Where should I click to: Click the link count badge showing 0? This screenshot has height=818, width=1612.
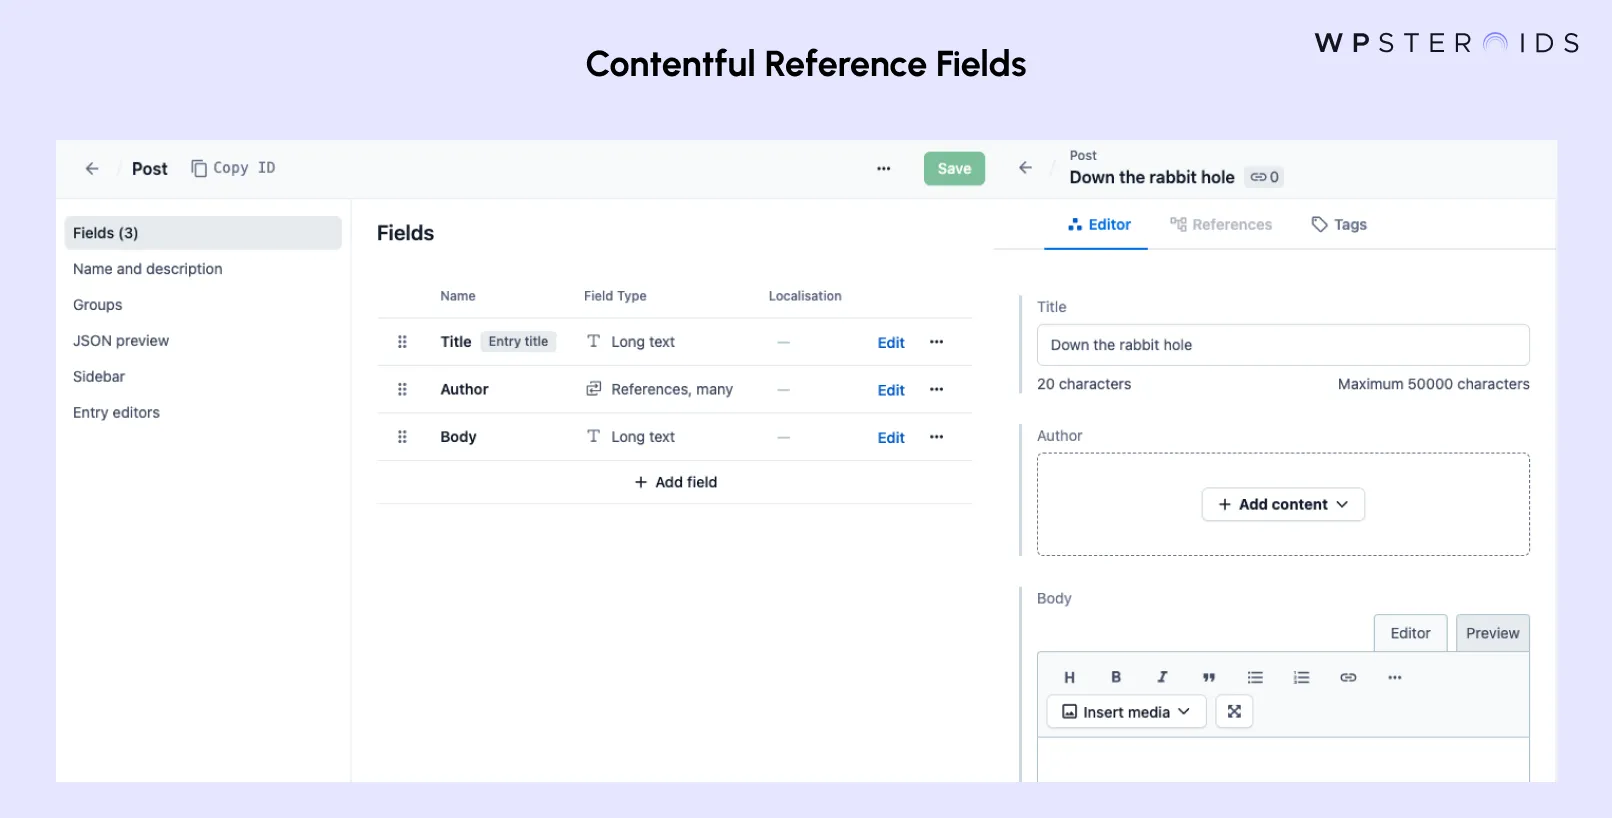pyautogui.click(x=1264, y=177)
